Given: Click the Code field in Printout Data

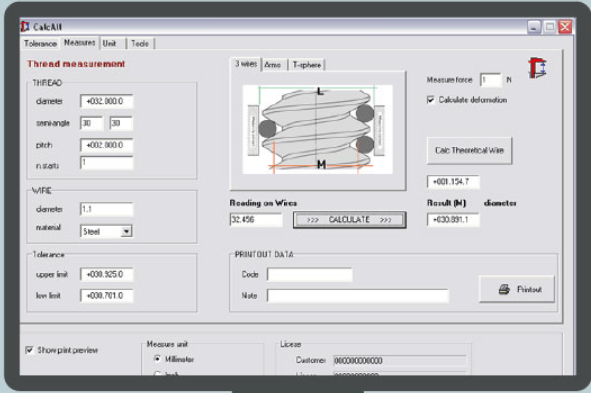Looking at the screenshot, I should 310,274.
